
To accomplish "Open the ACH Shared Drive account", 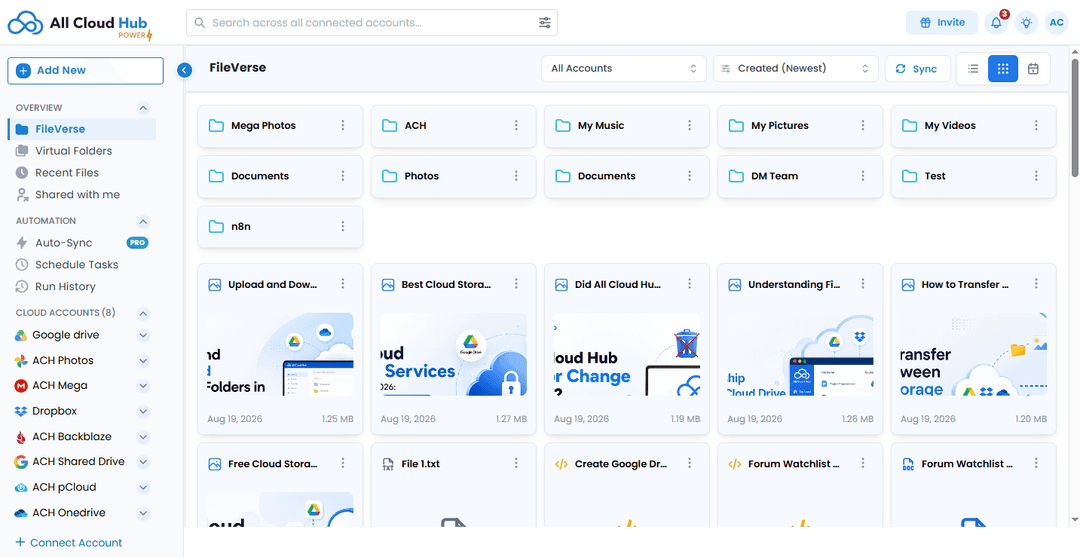I will point(79,462).
